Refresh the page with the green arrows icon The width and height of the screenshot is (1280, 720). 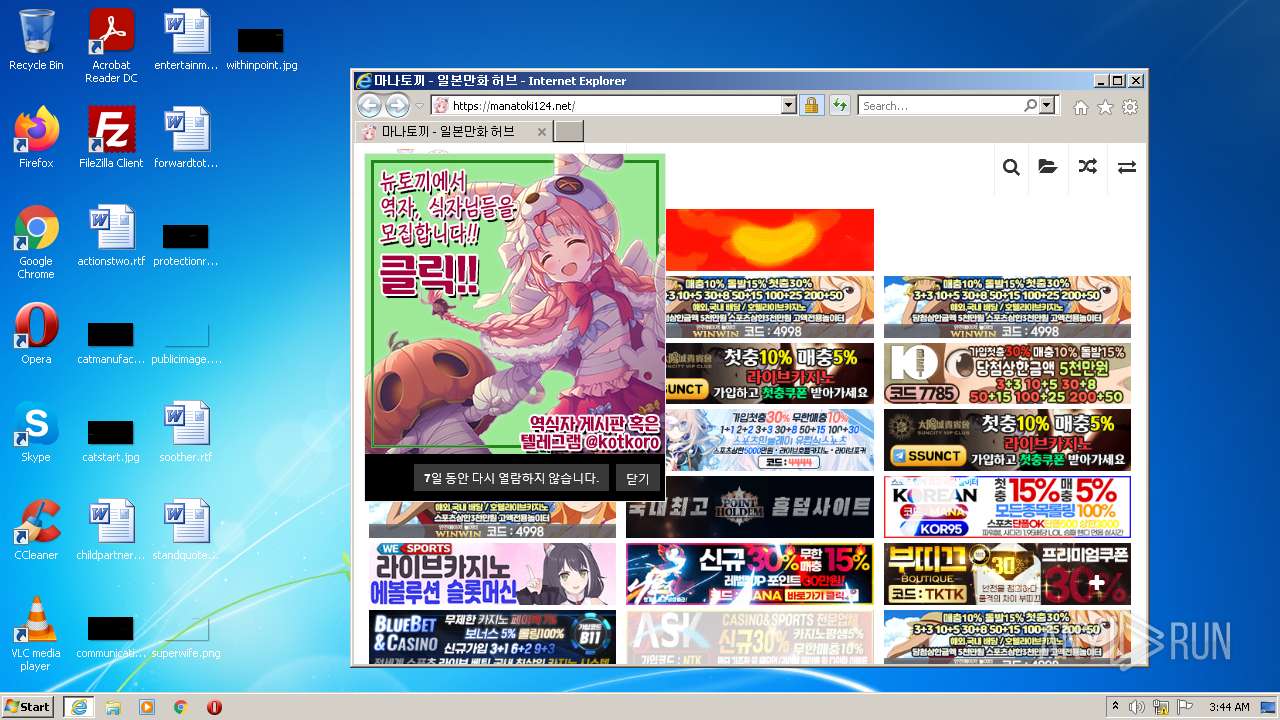point(839,105)
